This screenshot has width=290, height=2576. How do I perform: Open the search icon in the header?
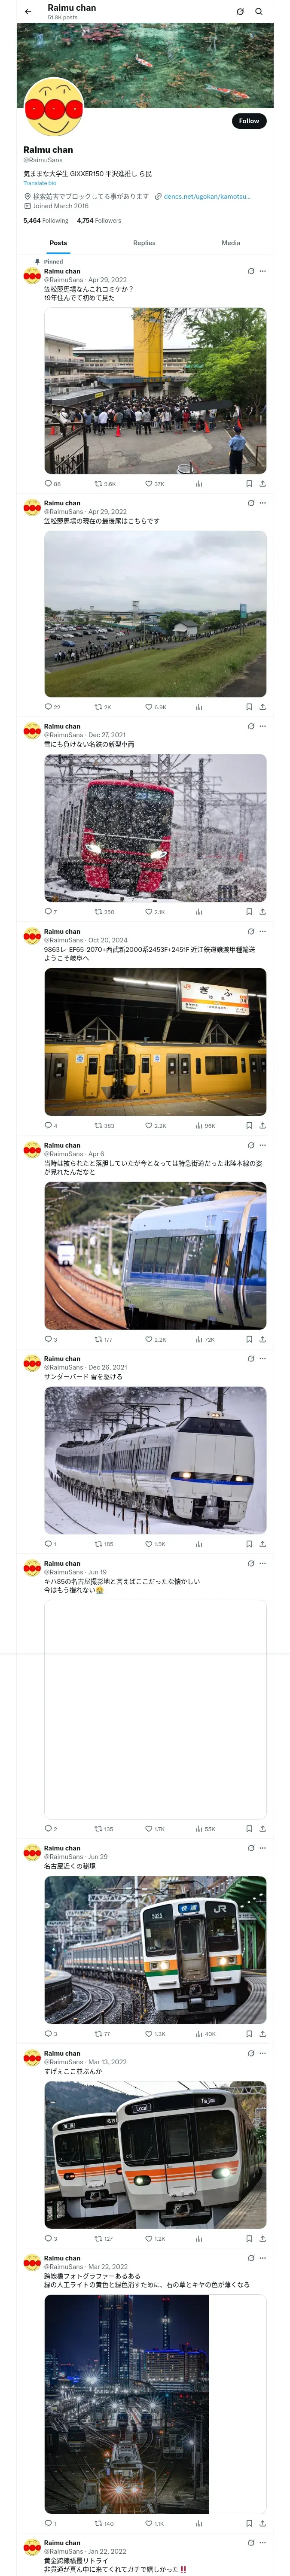(x=259, y=12)
